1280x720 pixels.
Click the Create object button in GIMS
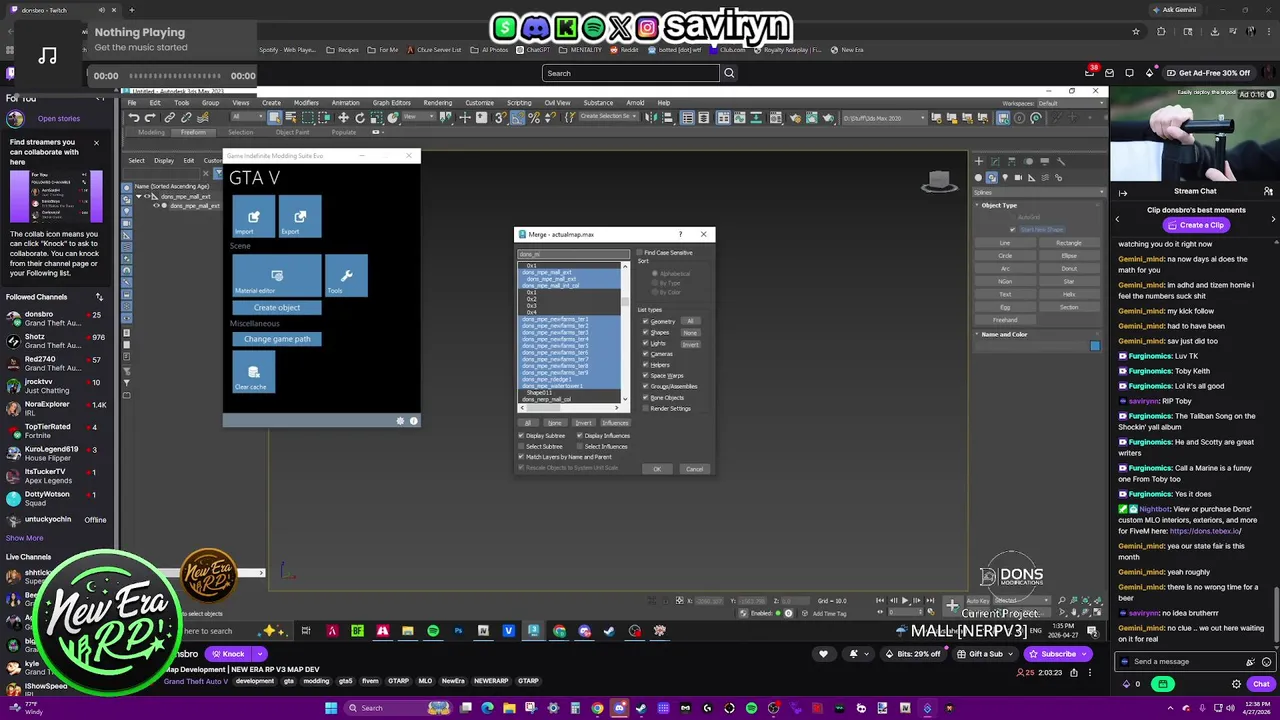277,308
